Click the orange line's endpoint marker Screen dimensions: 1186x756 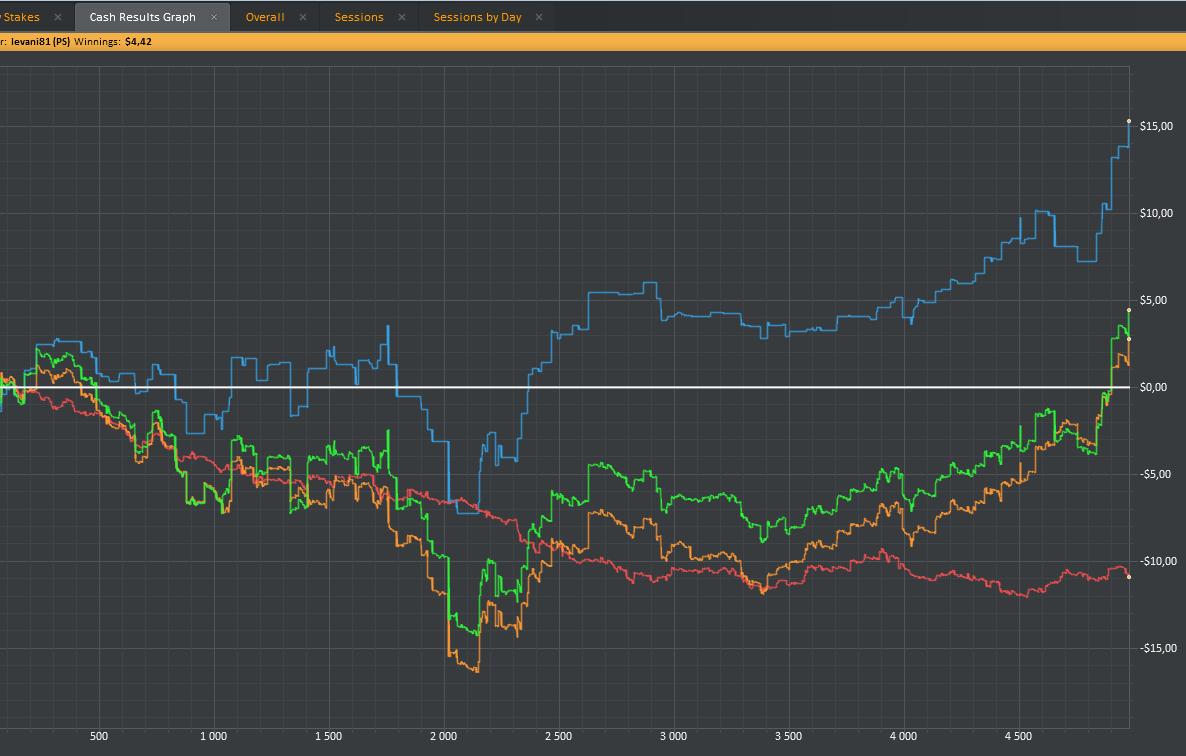[1129, 339]
